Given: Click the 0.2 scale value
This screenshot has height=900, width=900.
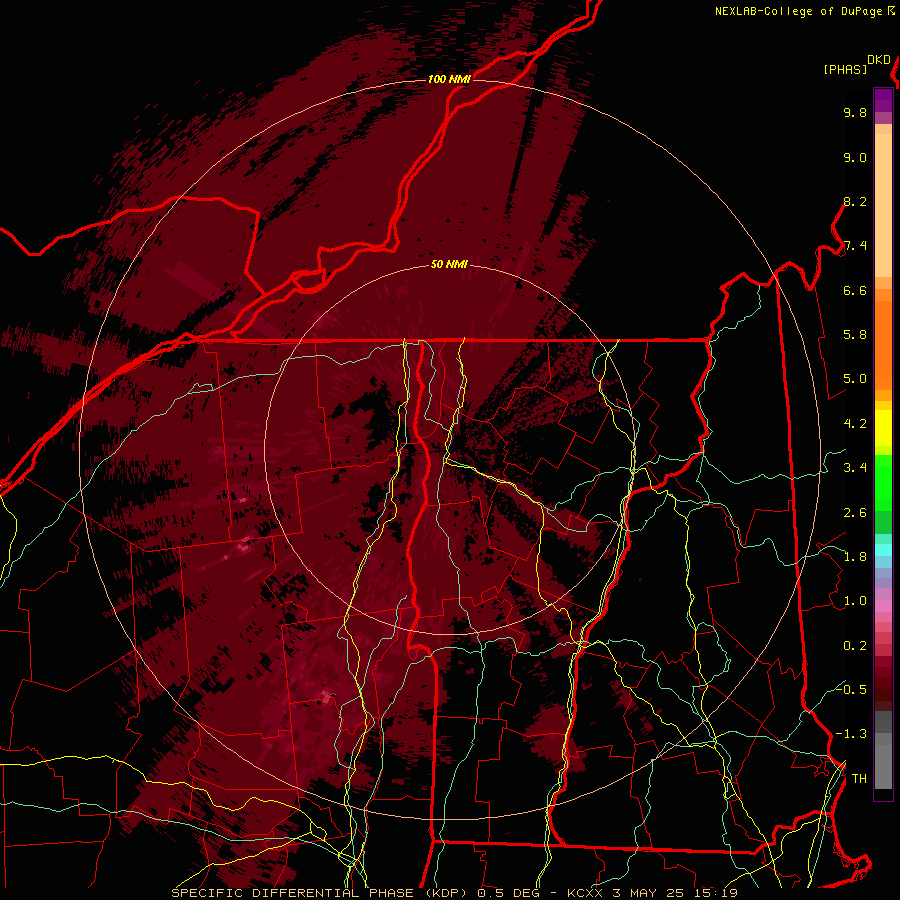Looking at the screenshot, I should 855,646.
